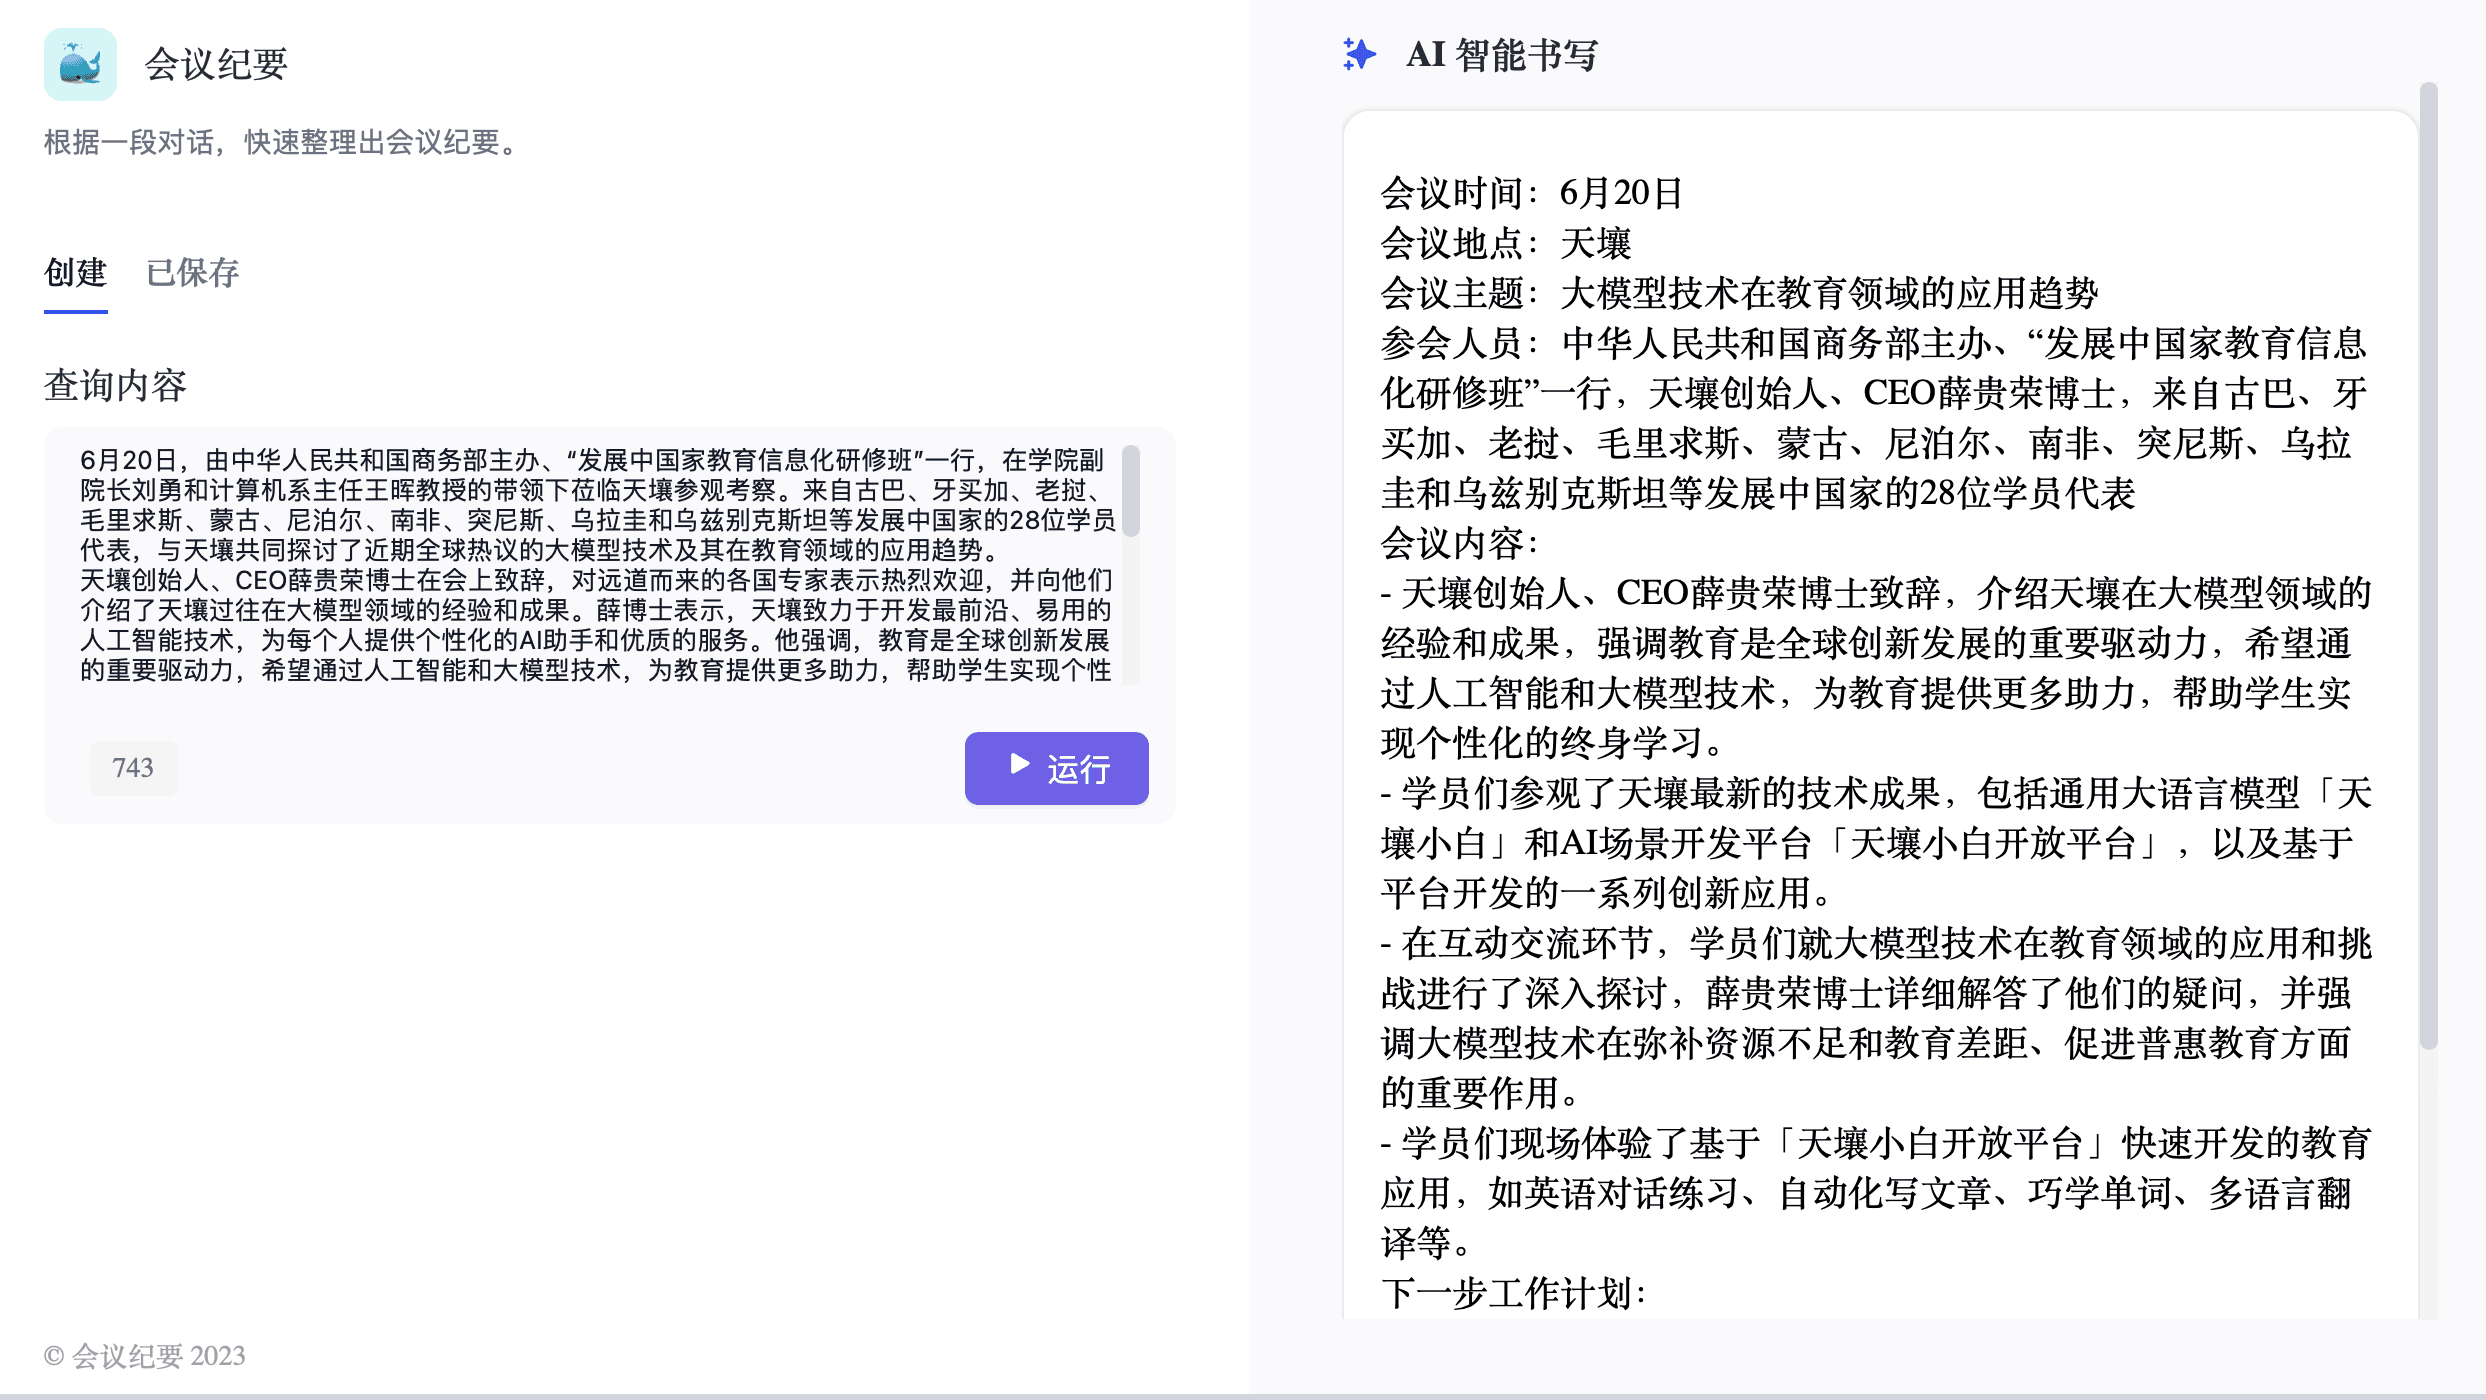Screen dimensions: 2486x1400
Task: Click the 查询内容 section label
Action: pyautogui.click(x=115, y=386)
